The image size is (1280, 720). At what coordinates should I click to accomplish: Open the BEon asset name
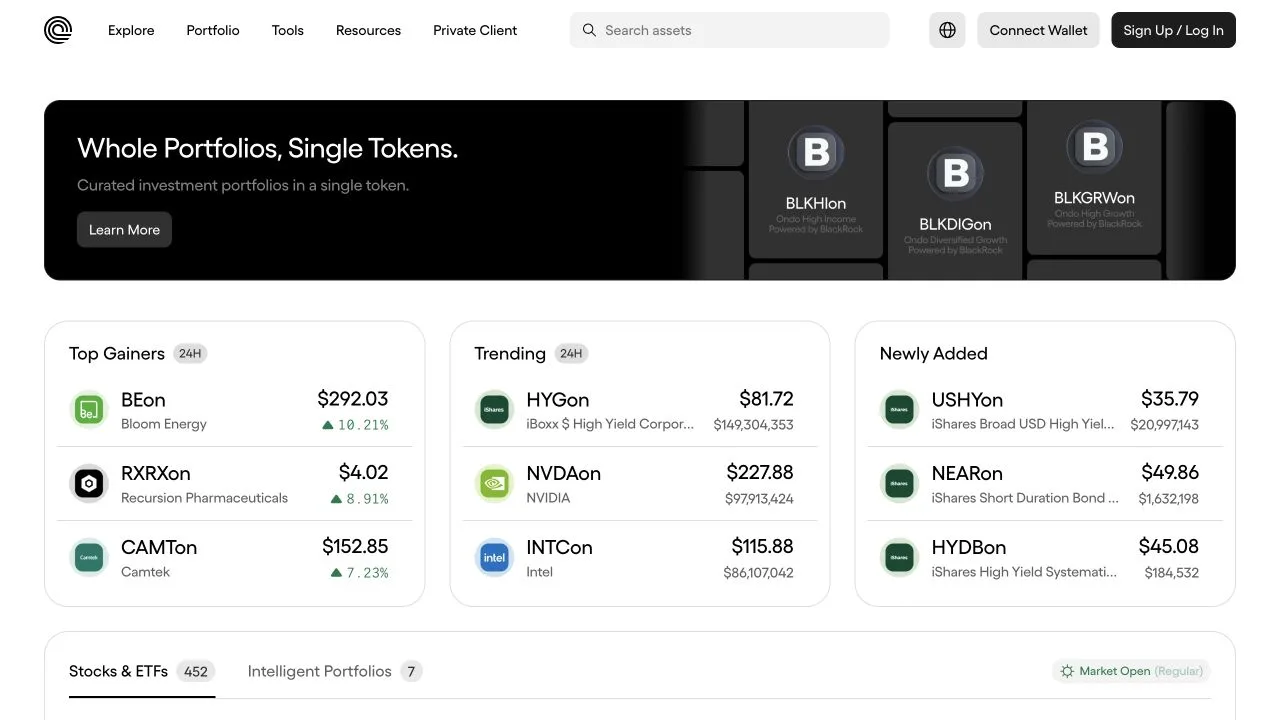(143, 400)
